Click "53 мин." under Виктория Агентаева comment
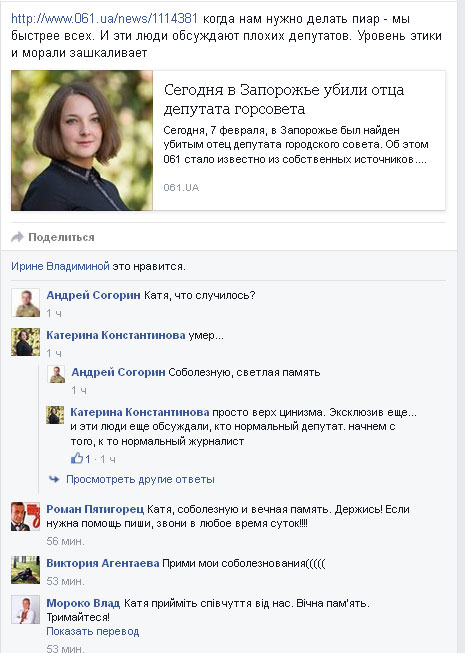 [x=65, y=581]
